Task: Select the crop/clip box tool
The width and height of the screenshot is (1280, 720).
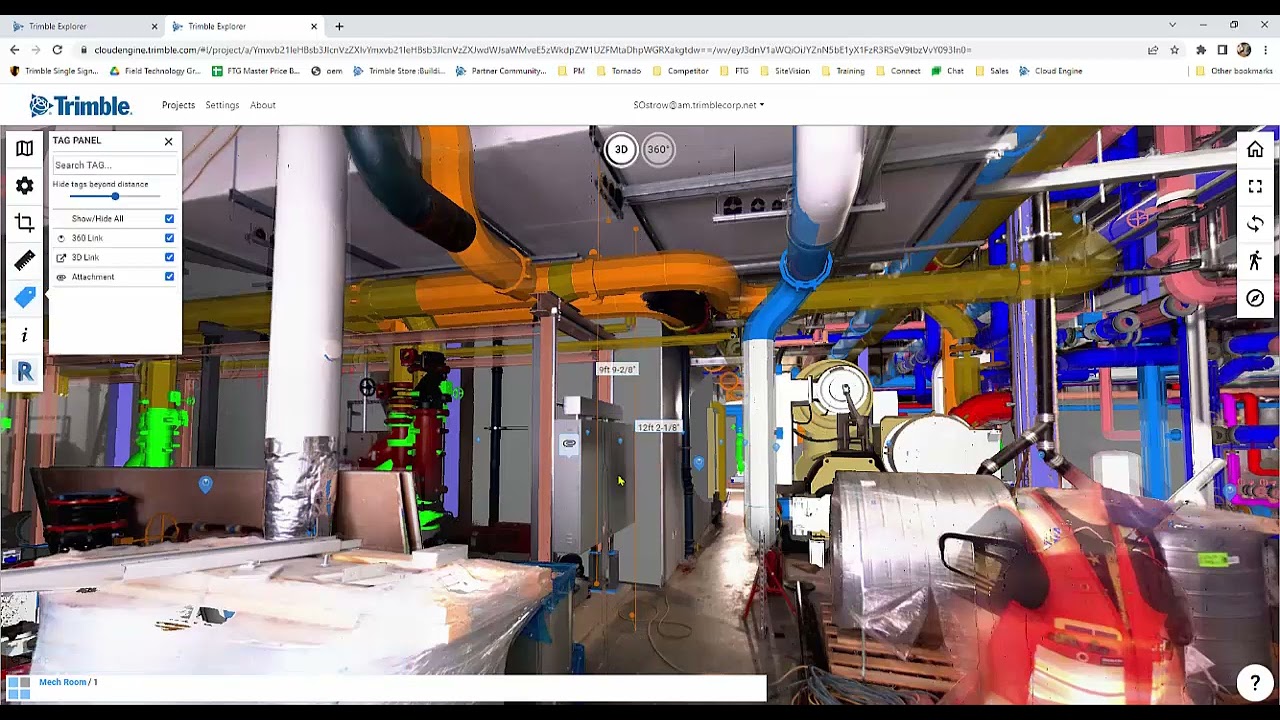Action: pos(24,223)
